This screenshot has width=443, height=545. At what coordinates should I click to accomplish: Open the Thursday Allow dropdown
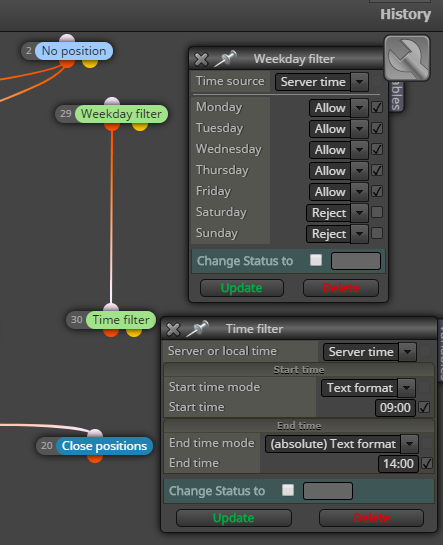coord(338,171)
